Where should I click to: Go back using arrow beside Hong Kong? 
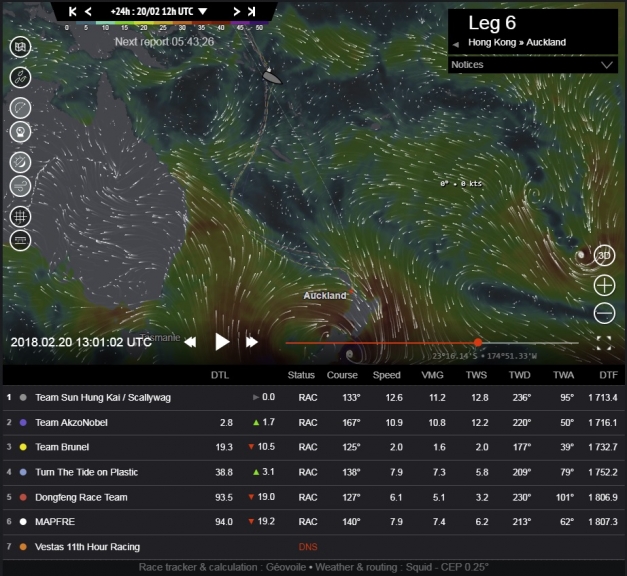456,44
